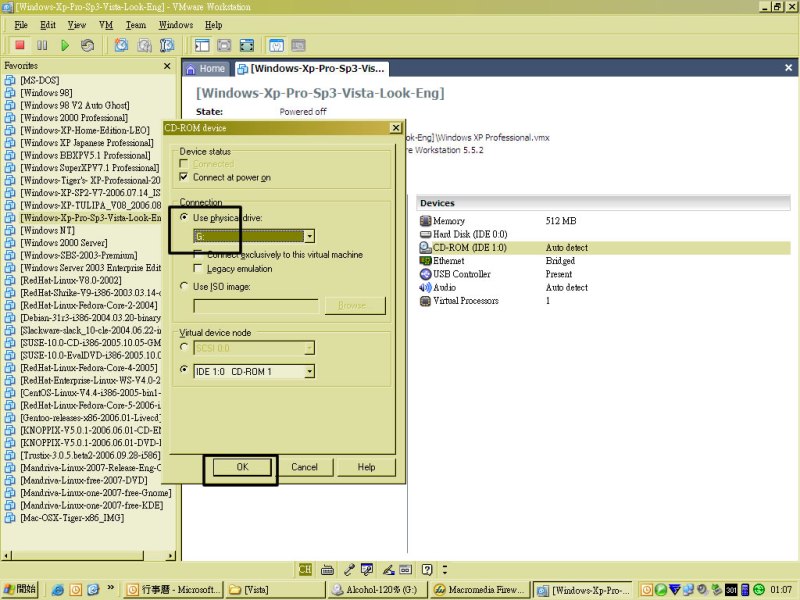This screenshot has height=600, width=800.
Task: Select the Use ISO image radio button
Action: click(184, 286)
